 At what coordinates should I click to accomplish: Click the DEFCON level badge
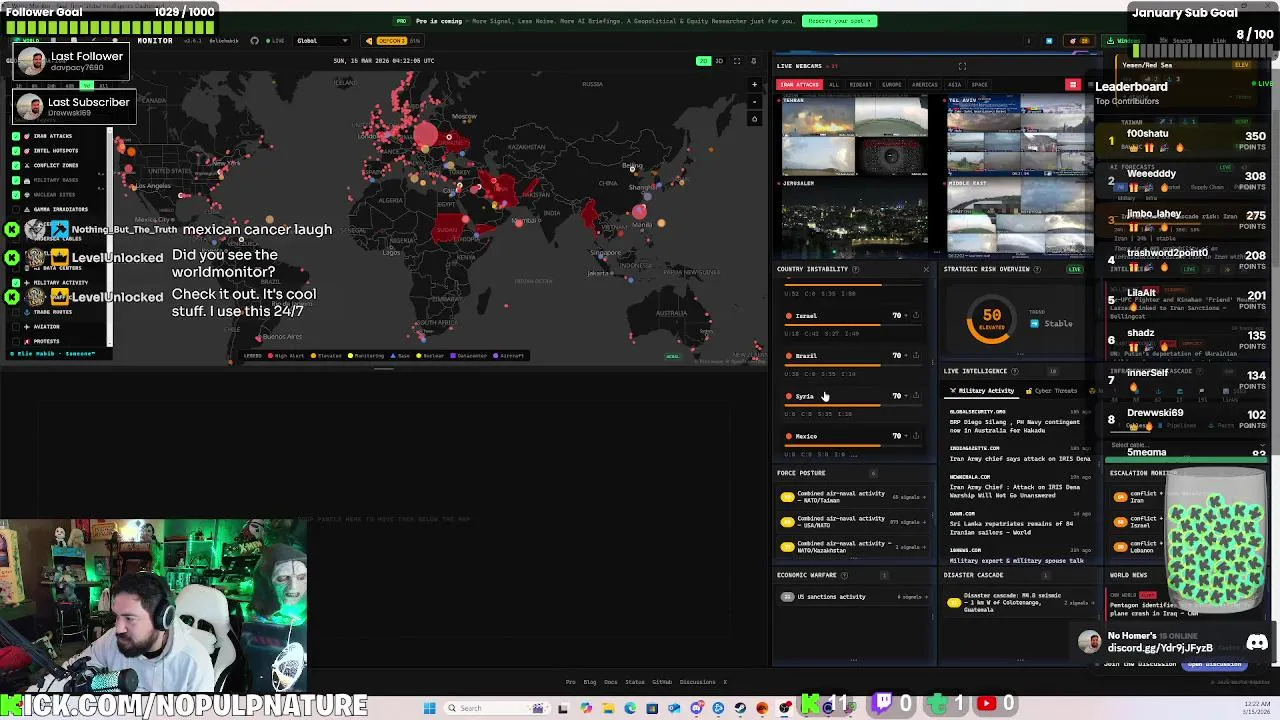[x=391, y=41]
